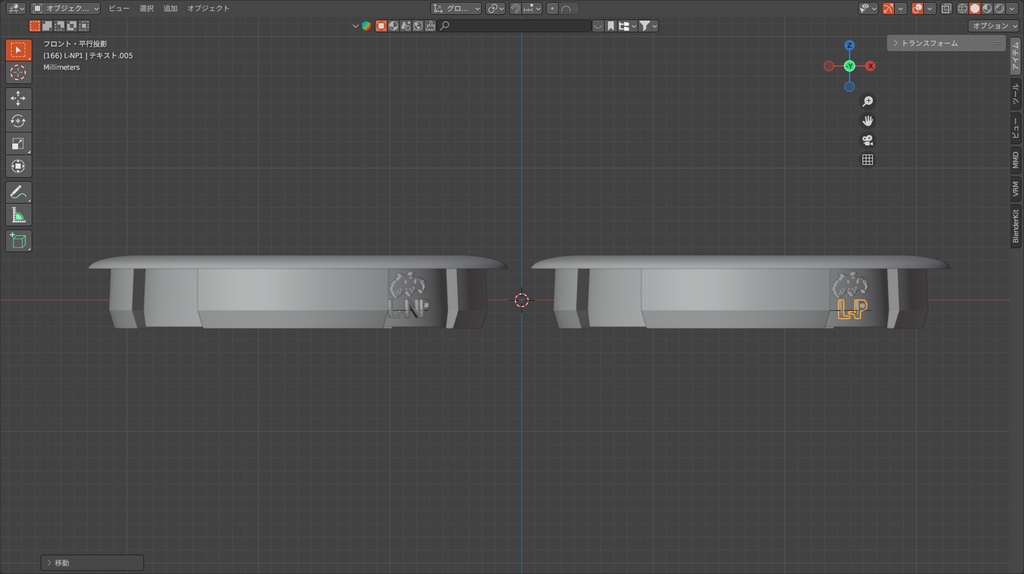Image resolution: width=1024 pixels, height=574 pixels.
Task: Switch to the BlenderKit sidebar tab
Action: (x=1016, y=227)
